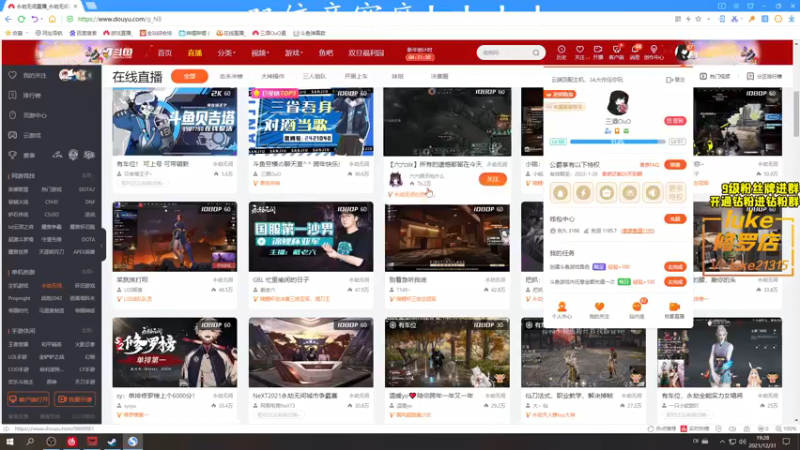Image resolution: width=800 pixels, height=450 pixels.
Task: Expand 全部 next to 单机热游 in the sidebar
Action: [88, 272]
